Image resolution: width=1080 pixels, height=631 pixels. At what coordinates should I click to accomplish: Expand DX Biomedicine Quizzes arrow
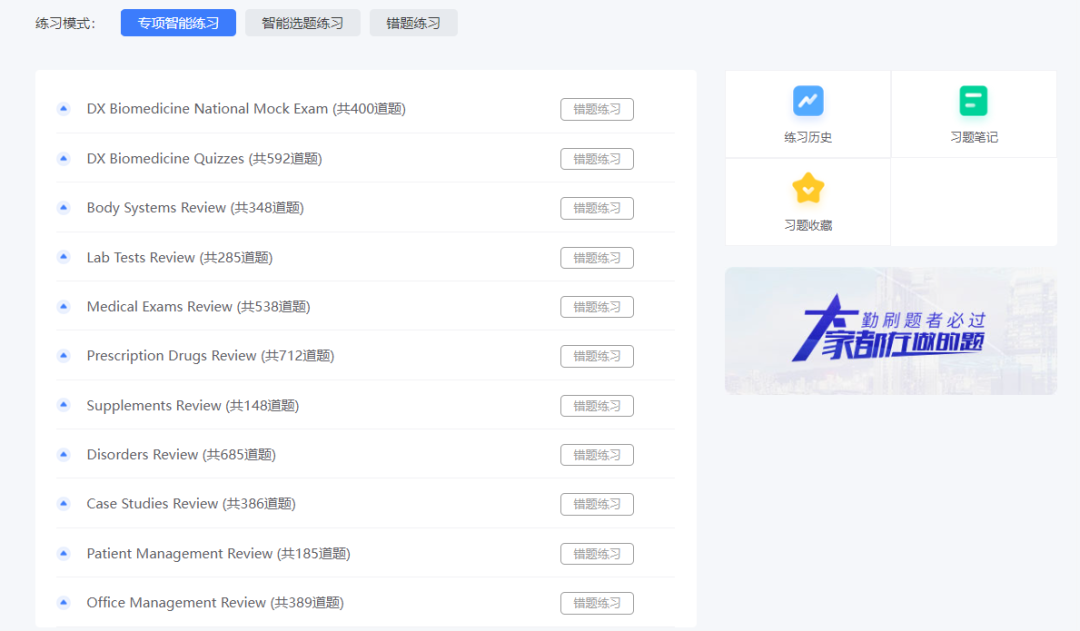63,158
